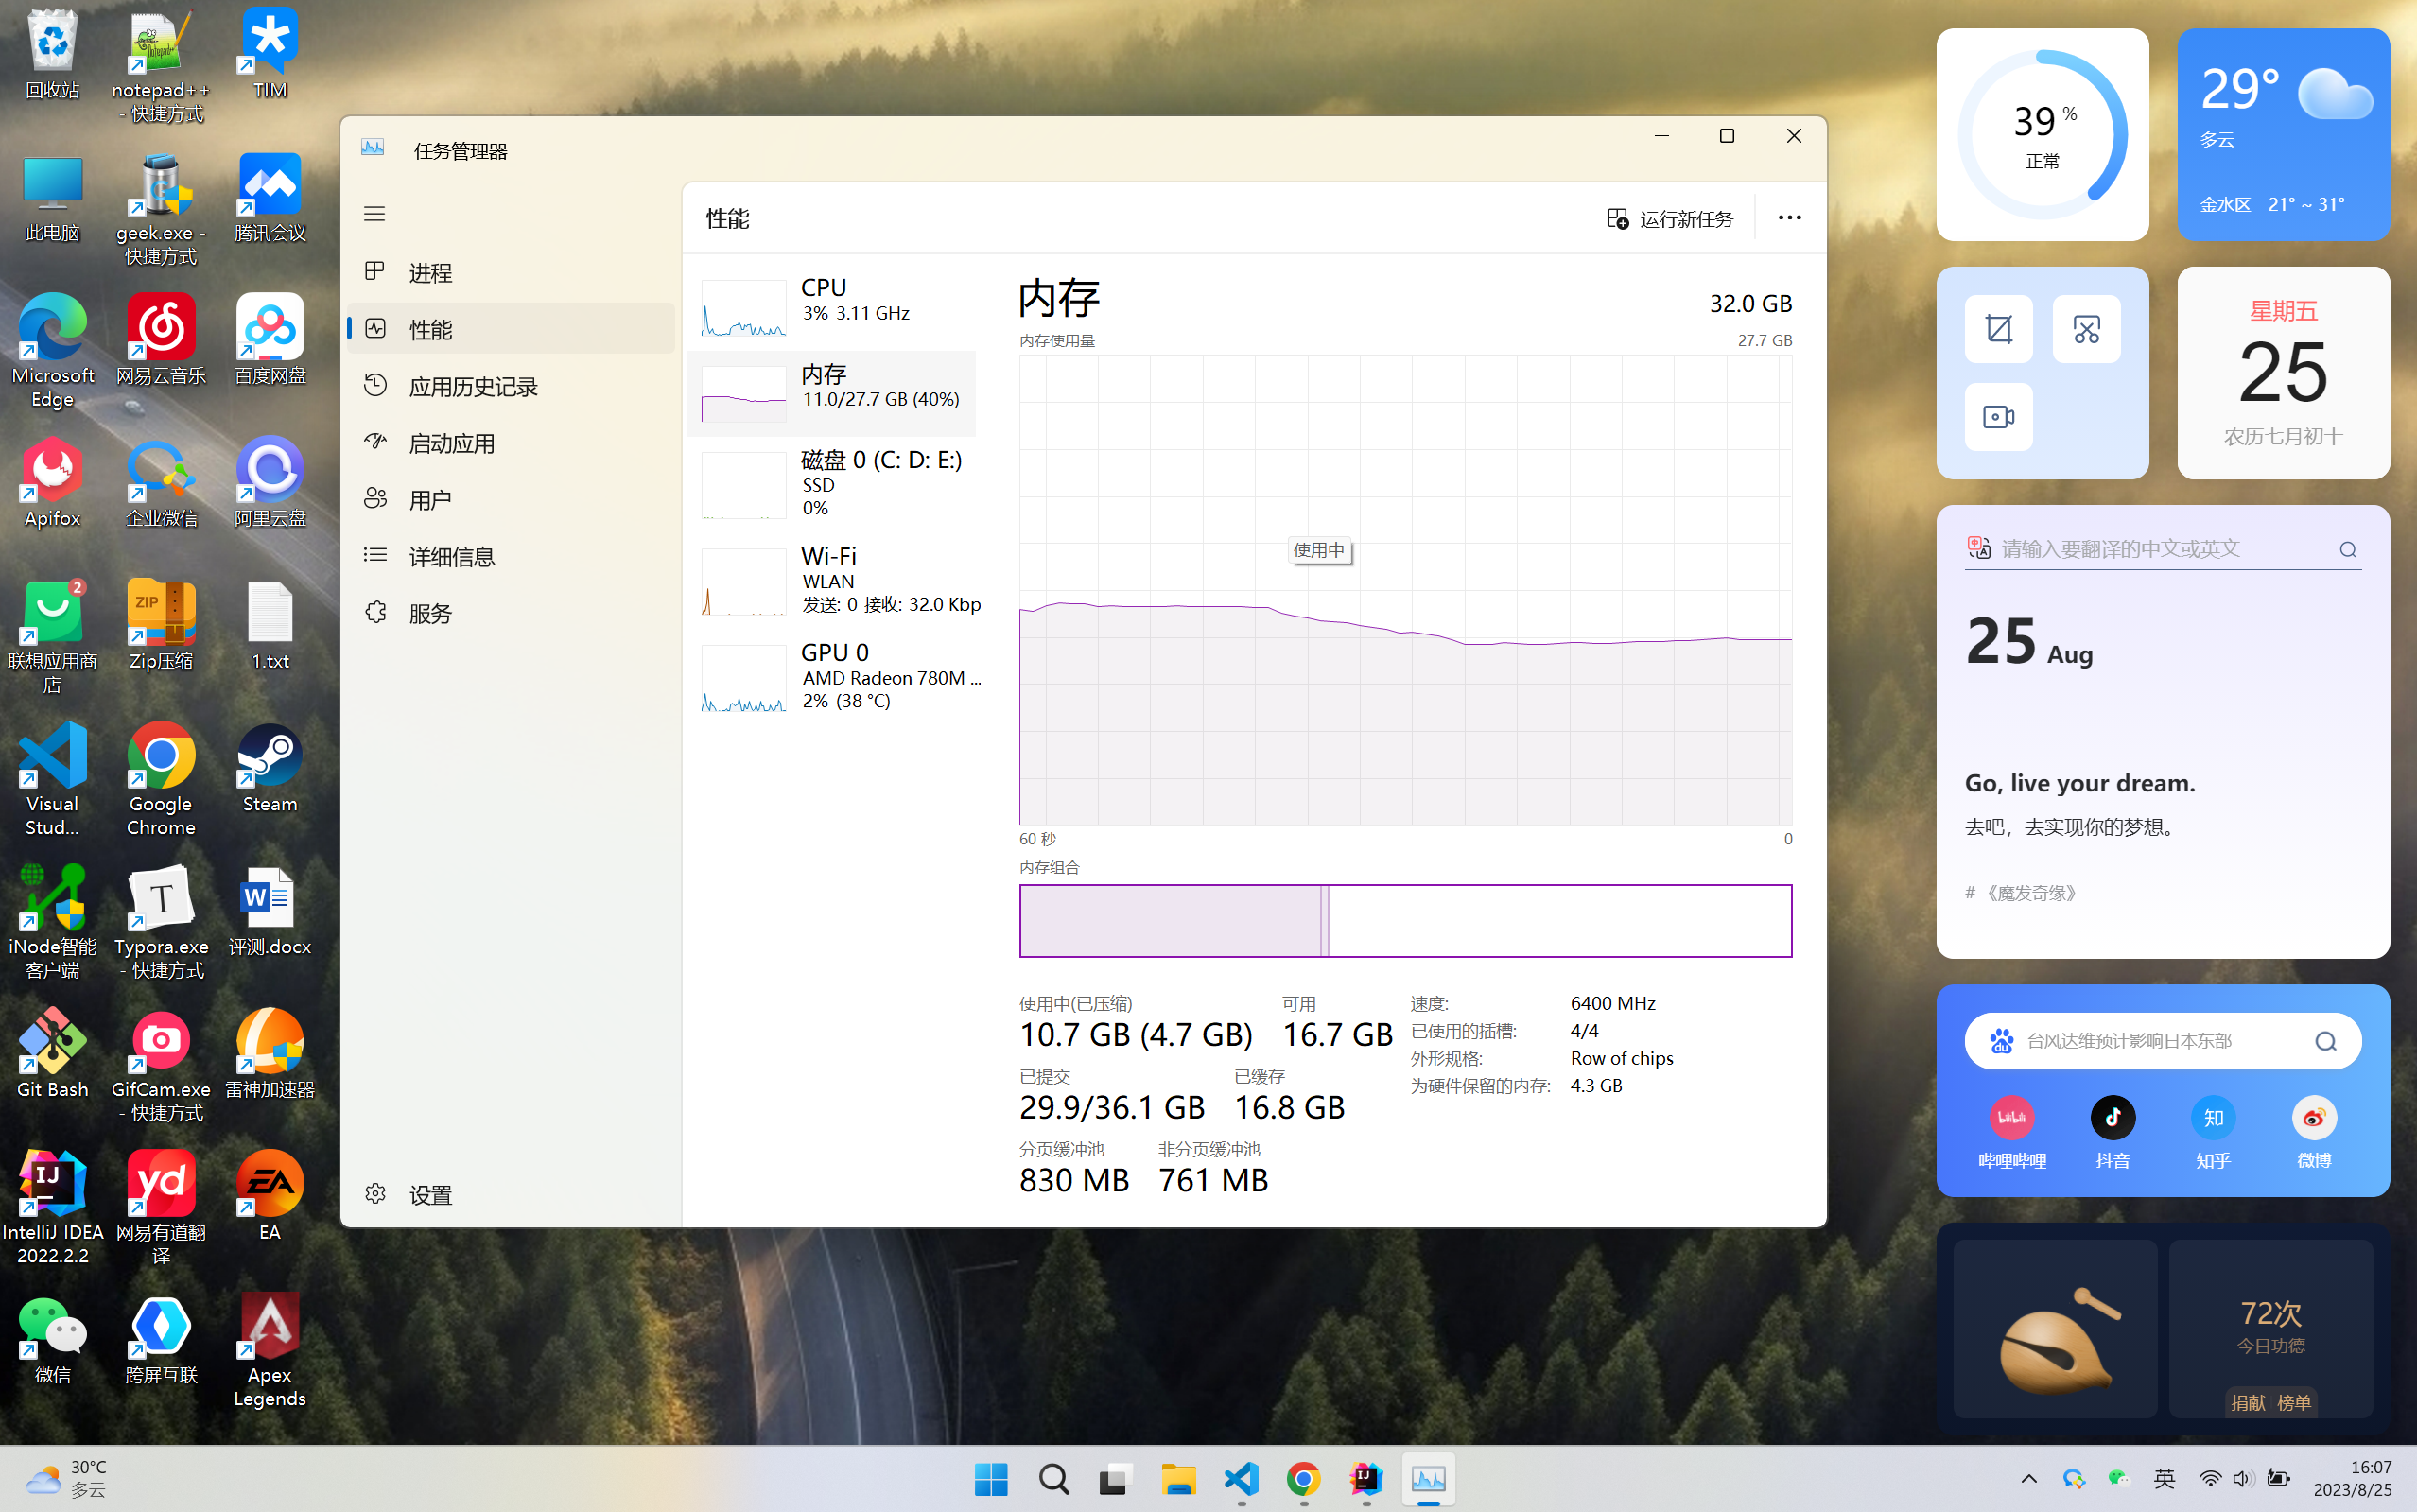Image resolution: width=2417 pixels, height=1512 pixels.
Task: Open 腾讯会议 (Tencent Meeting) icon
Action: pos(270,198)
